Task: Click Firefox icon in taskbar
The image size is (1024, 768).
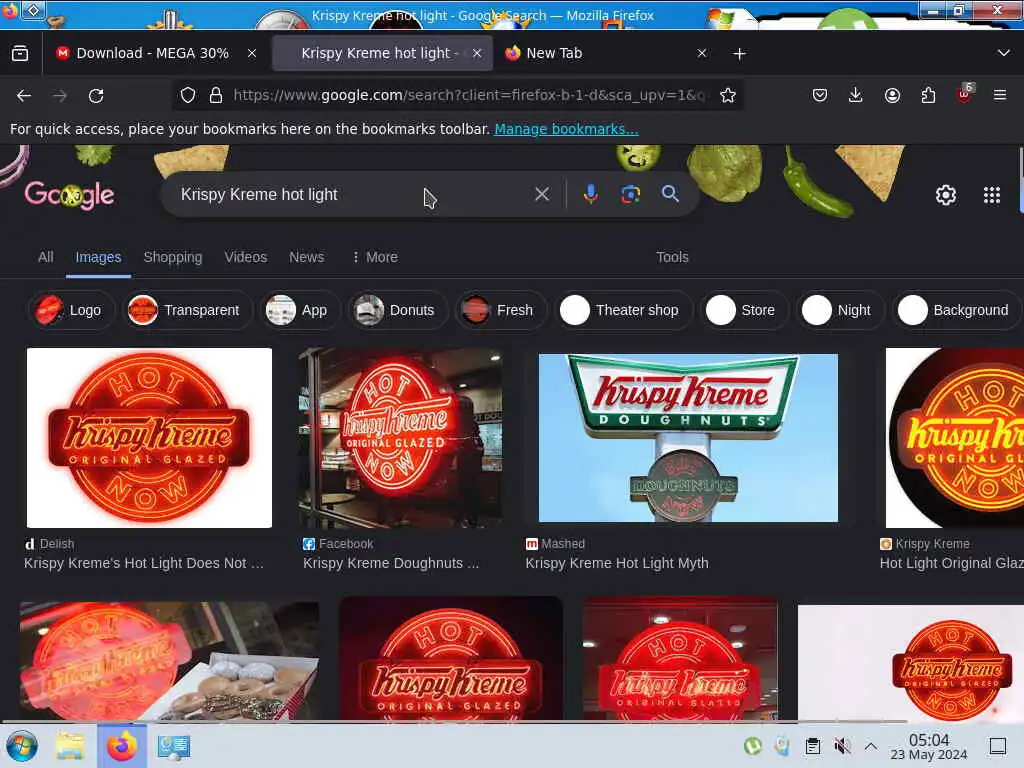Action: pos(122,746)
